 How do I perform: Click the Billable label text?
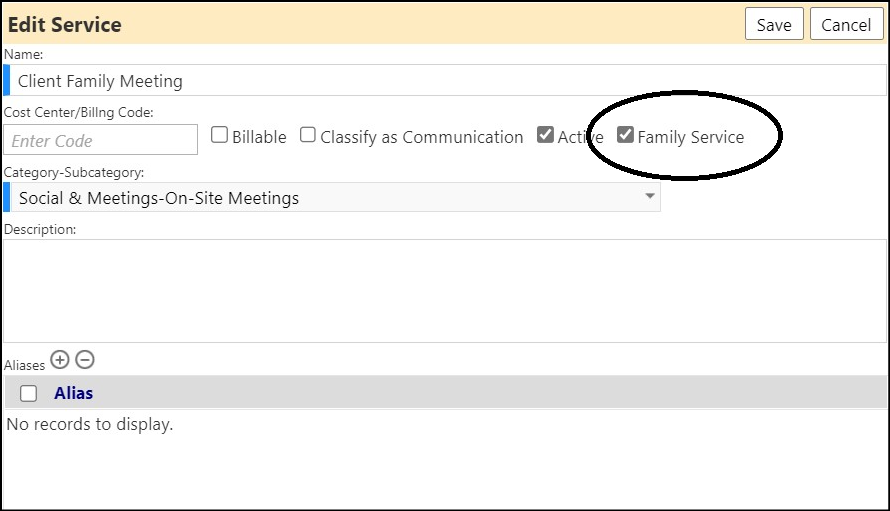[x=259, y=137]
